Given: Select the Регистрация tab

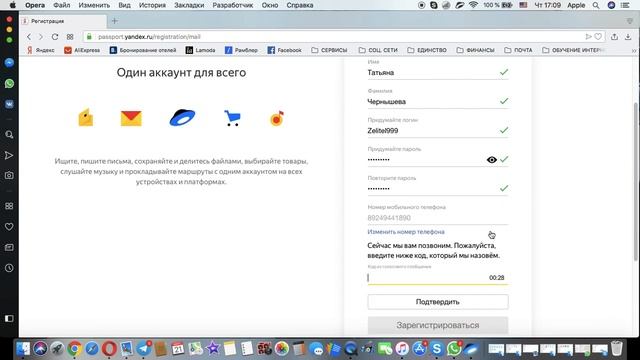Looking at the screenshot, I should click(x=63, y=21).
